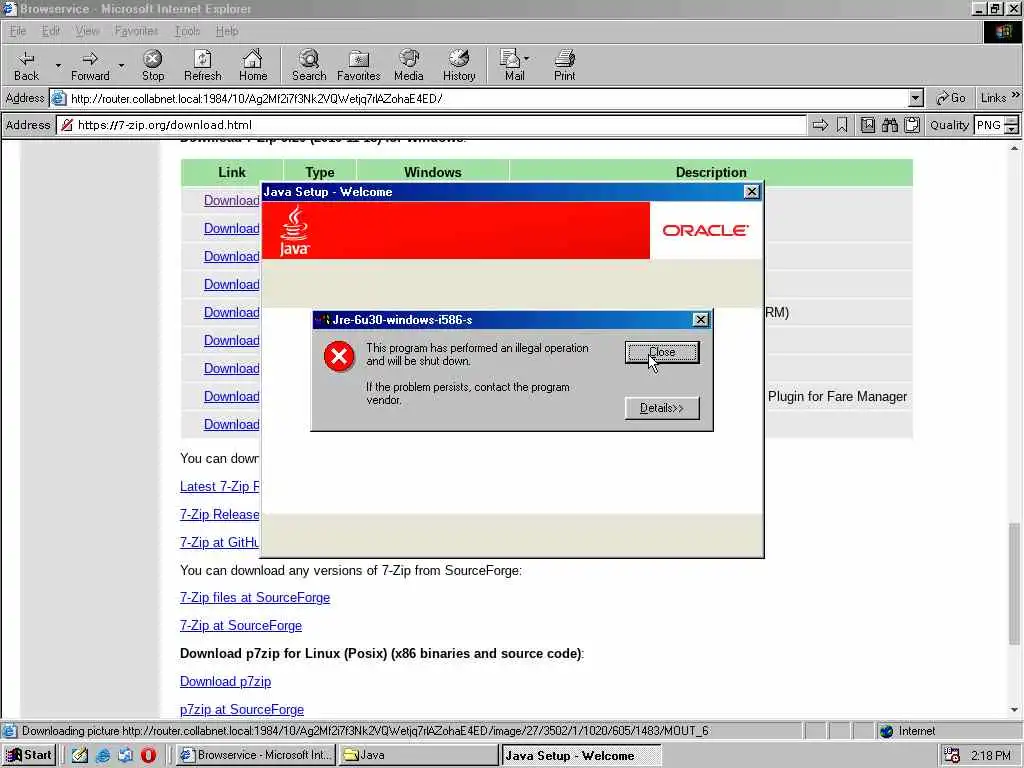The width and height of the screenshot is (1024, 768).
Task: Click the Go button next to address bar
Action: click(951, 98)
